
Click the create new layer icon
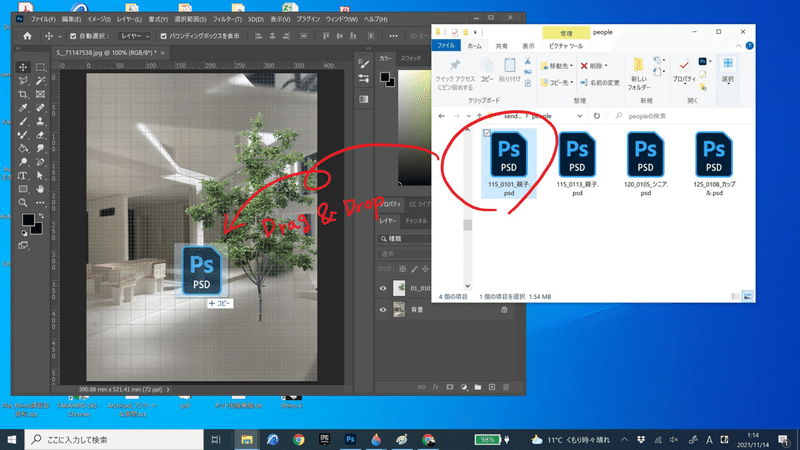tap(492, 387)
